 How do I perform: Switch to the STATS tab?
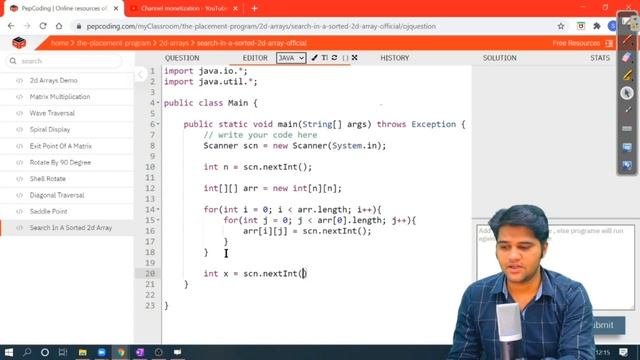(x=600, y=58)
